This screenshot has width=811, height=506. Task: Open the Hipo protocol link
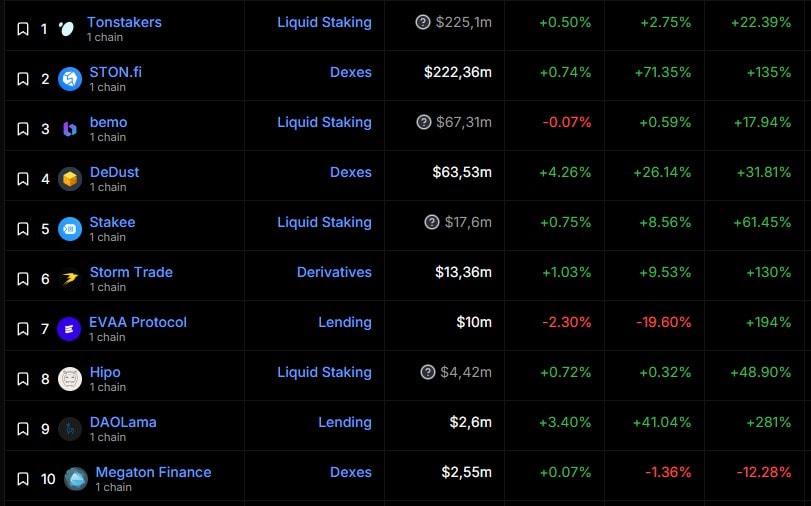[105, 372]
